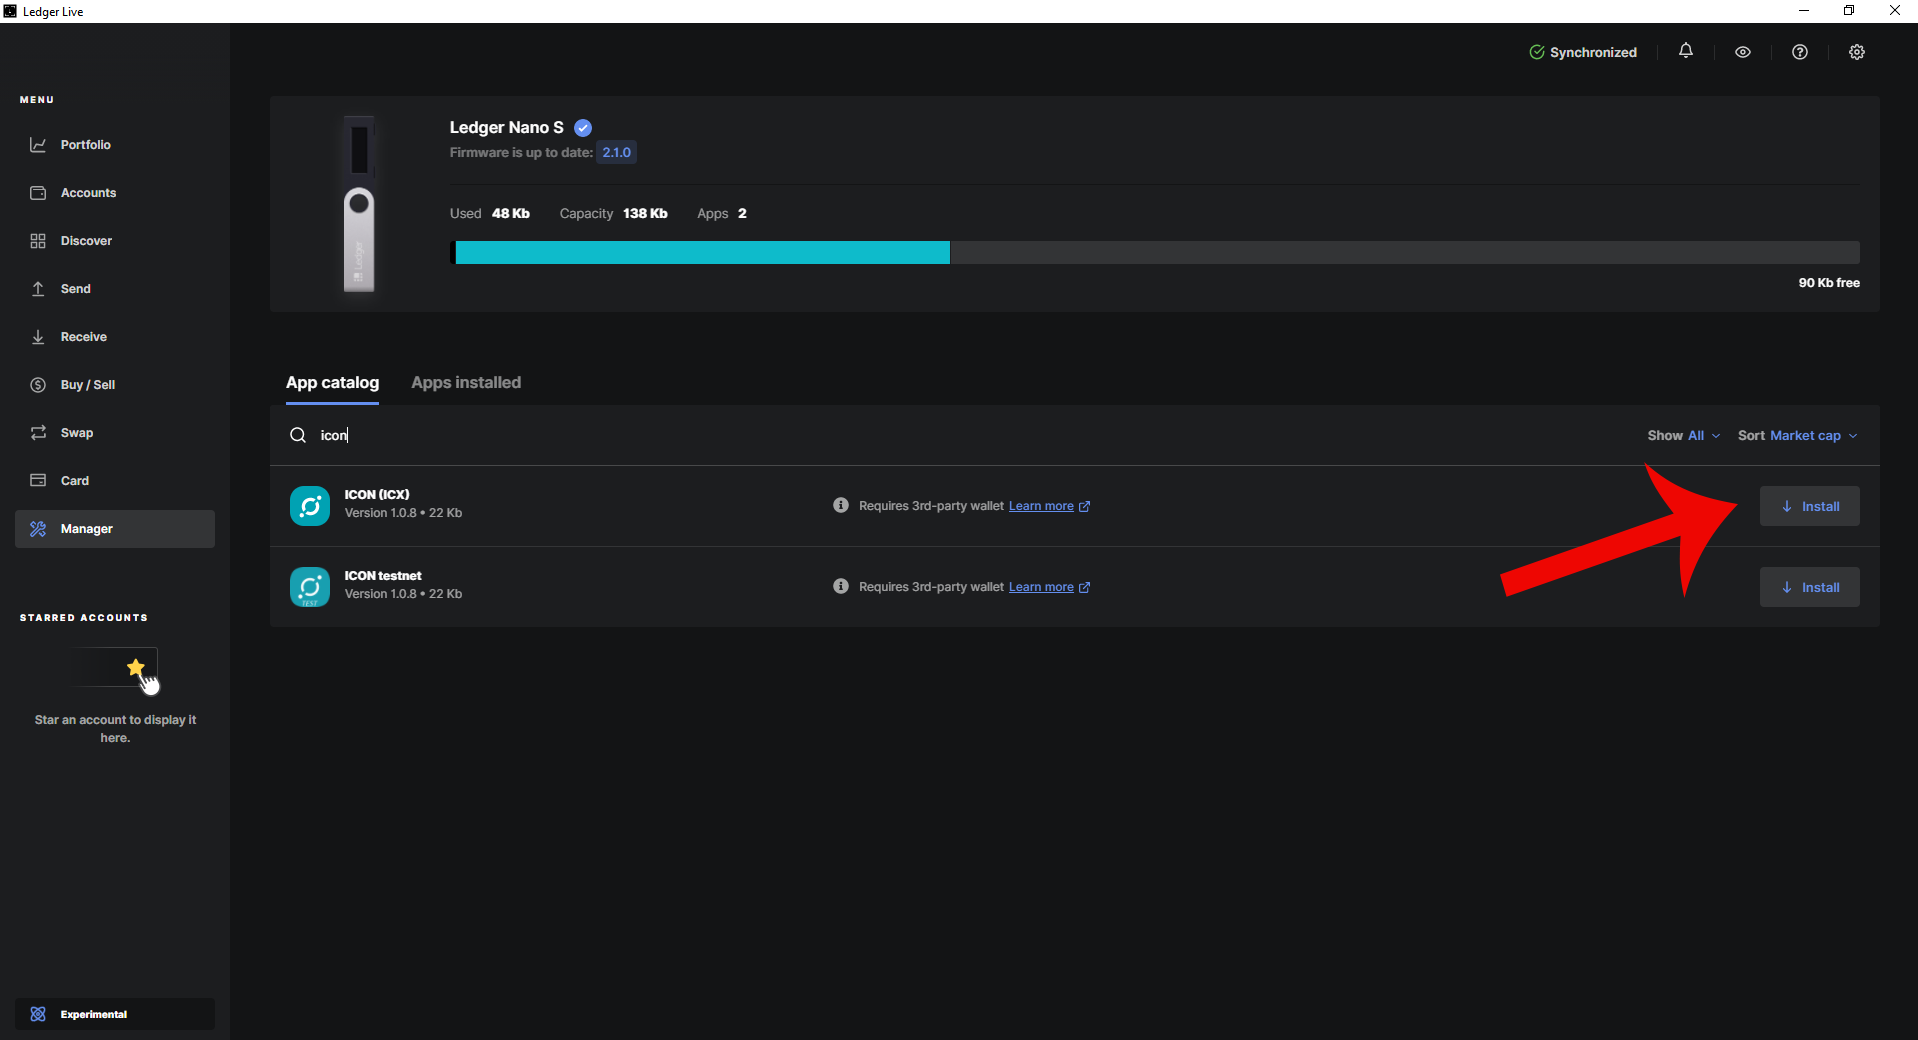This screenshot has width=1918, height=1040.
Task: Click the Swap arrows icon
Action: (x=38, y=433)
